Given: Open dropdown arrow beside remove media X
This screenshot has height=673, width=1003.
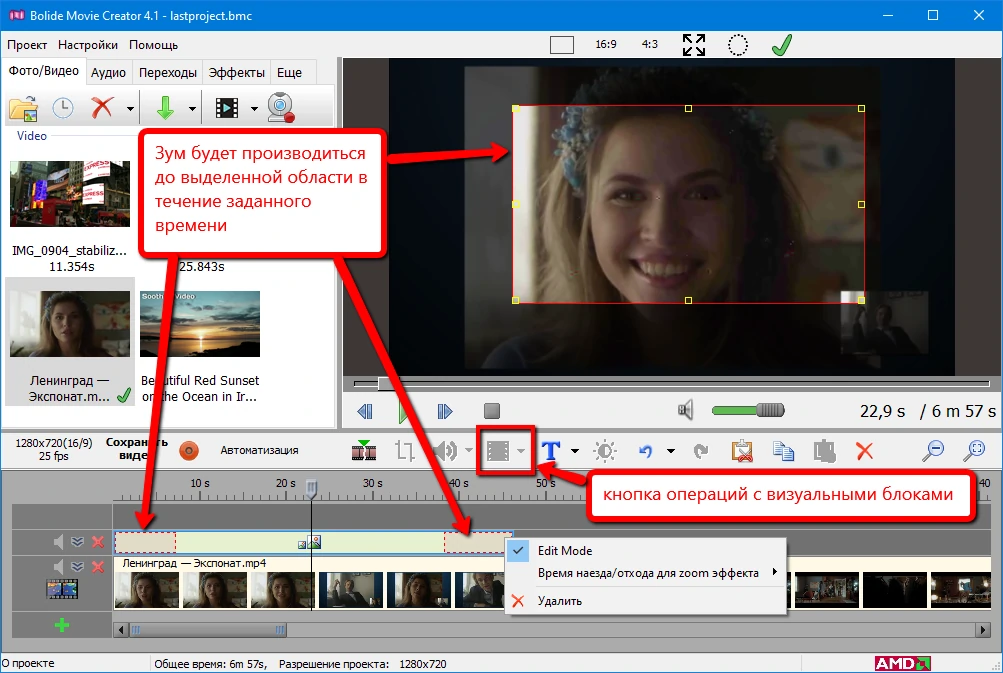Looking at the screenshot, I should point(130,109).
